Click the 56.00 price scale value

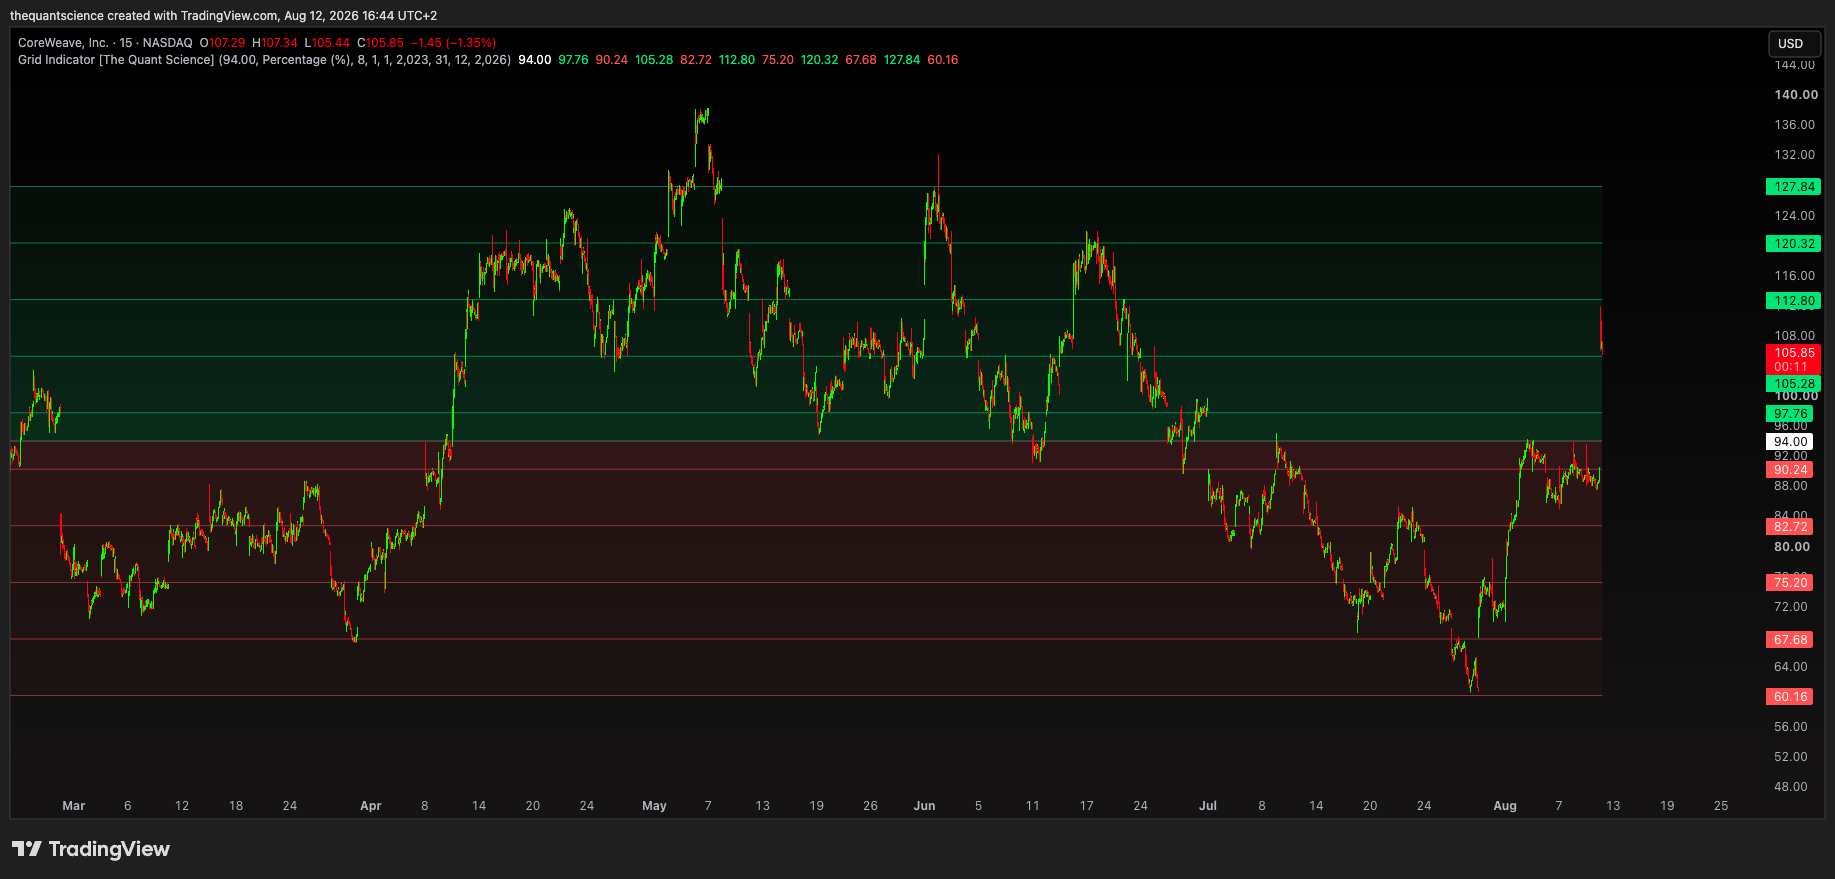1791,727
